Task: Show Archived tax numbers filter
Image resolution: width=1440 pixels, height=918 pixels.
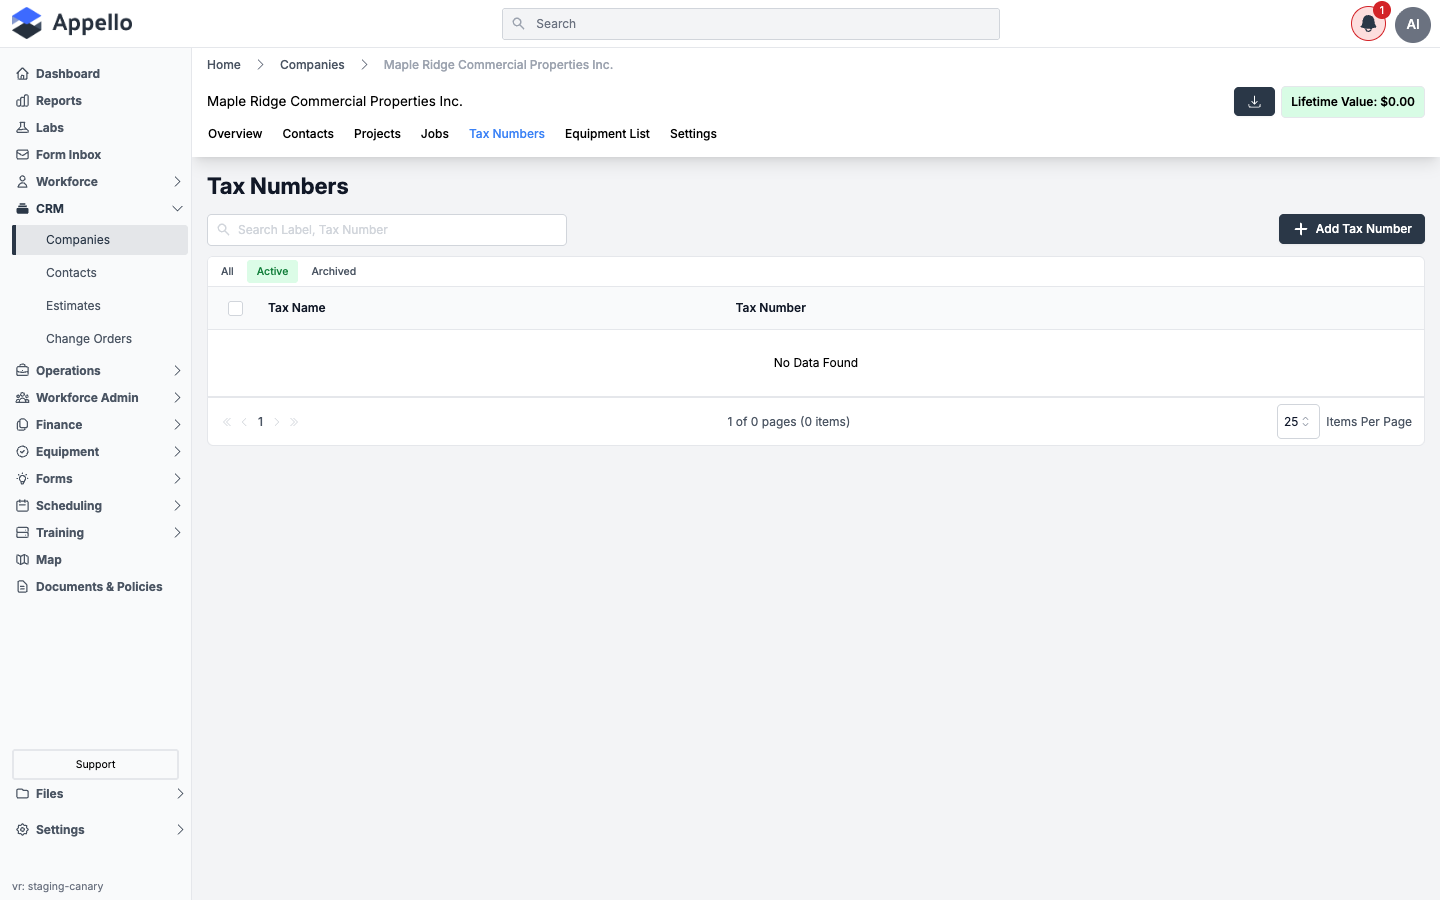Action: (334, 272)
